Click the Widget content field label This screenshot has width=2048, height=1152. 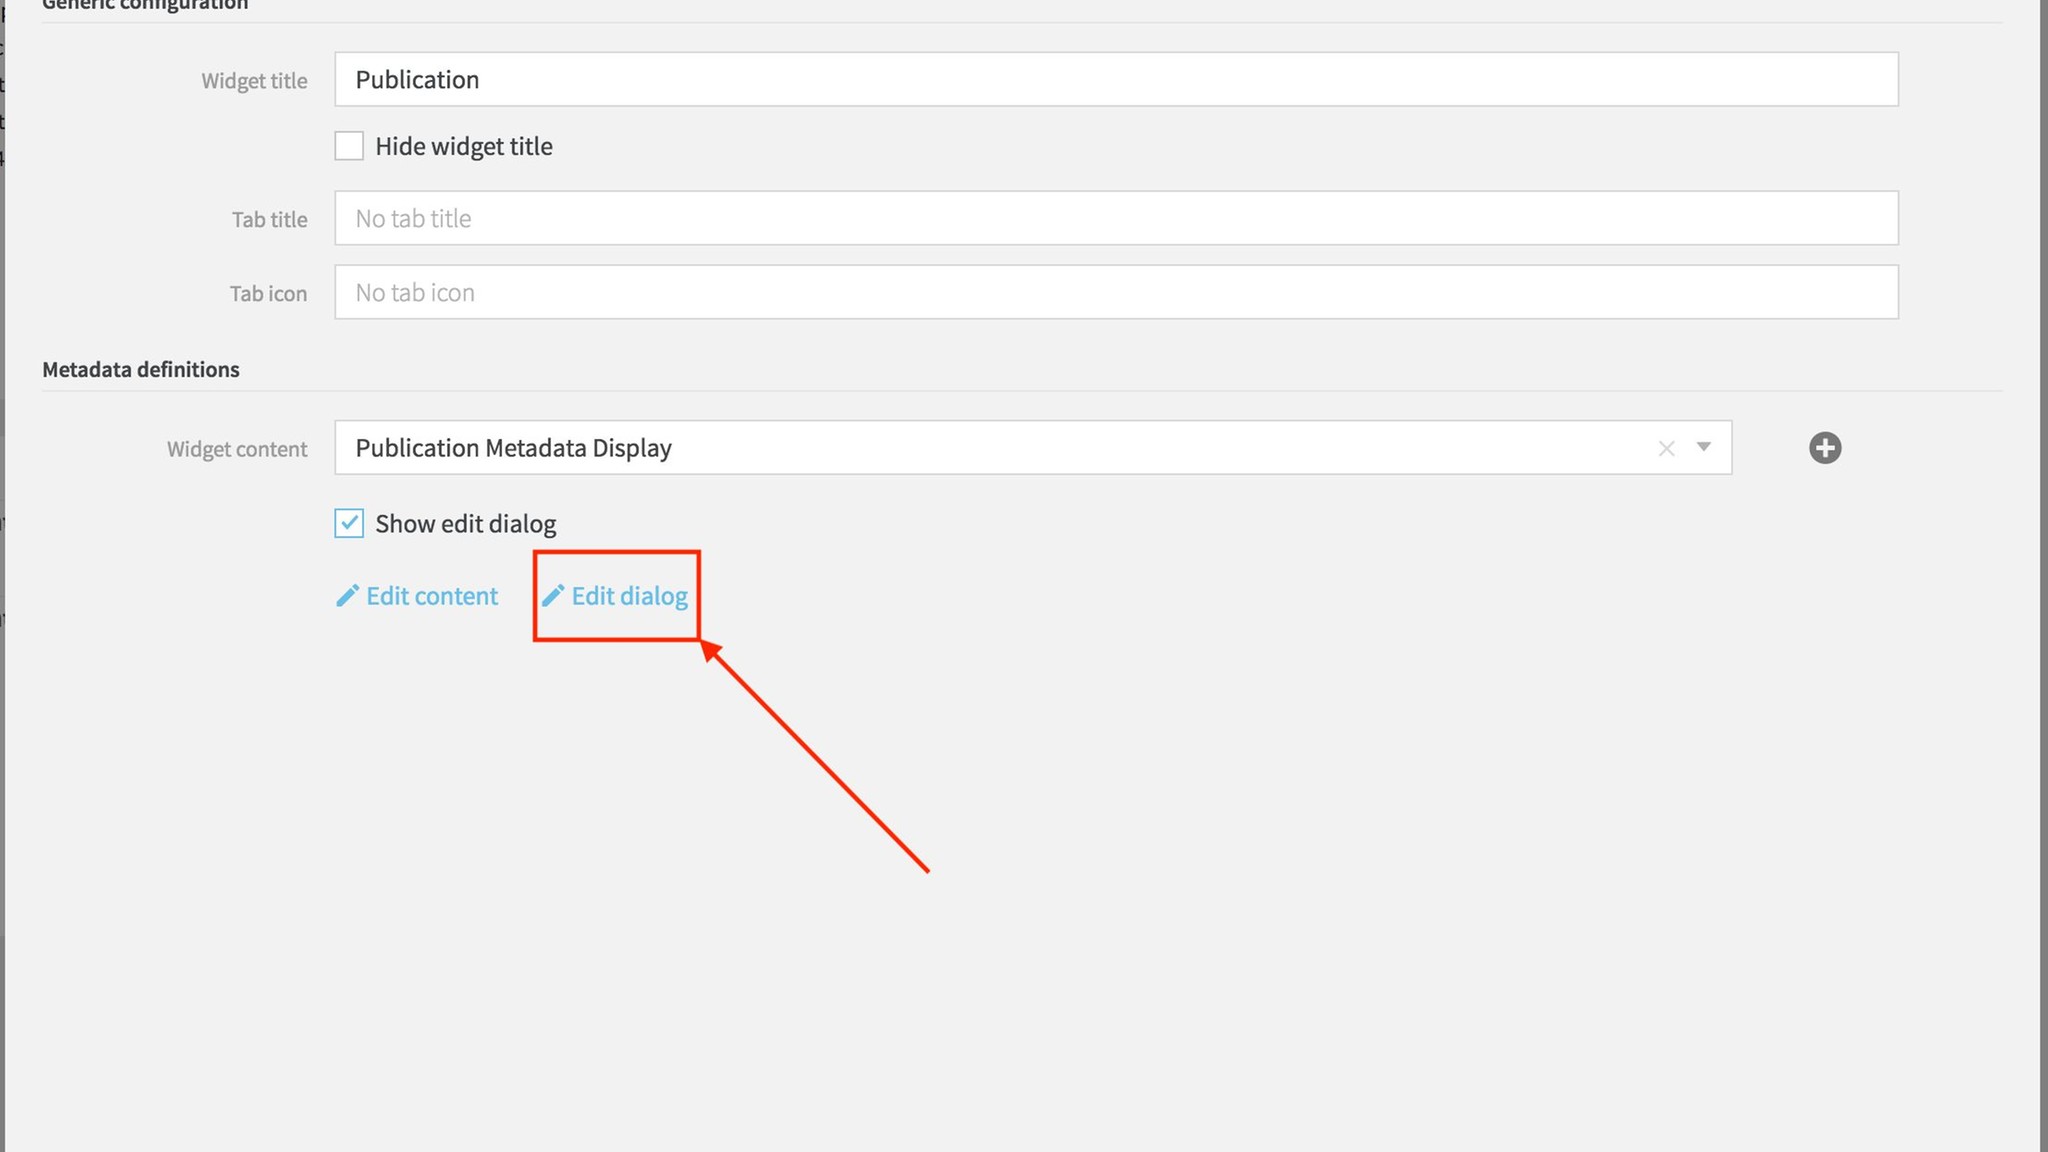pos(236,449)
